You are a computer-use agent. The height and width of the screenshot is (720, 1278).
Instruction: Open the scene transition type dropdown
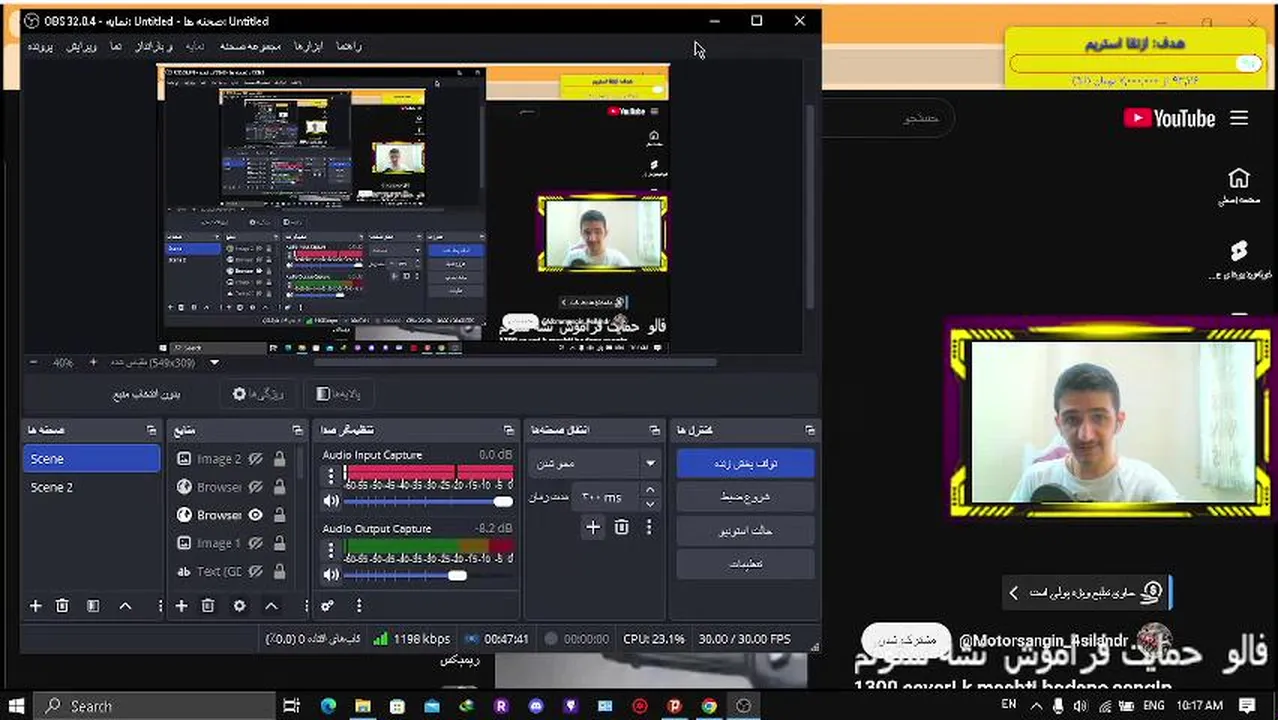595,464
